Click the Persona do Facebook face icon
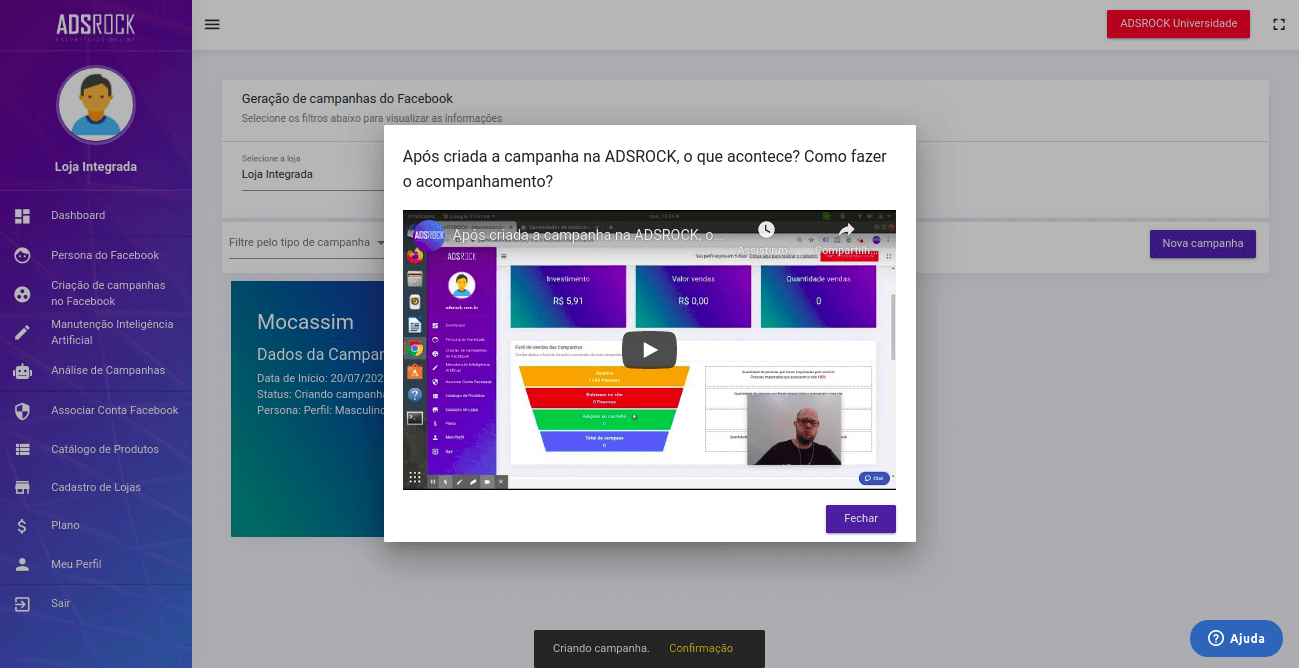This screenshot has width=1299, height=668. pyautogui.click(x=22, y=255)
